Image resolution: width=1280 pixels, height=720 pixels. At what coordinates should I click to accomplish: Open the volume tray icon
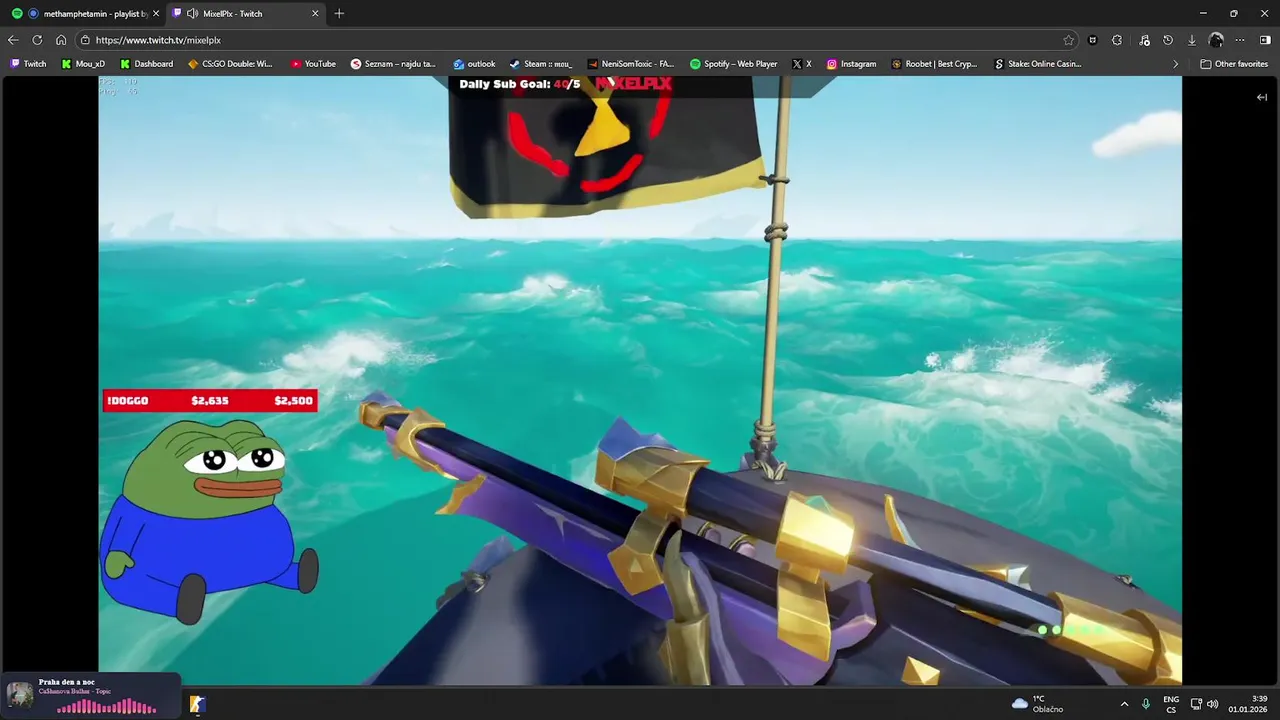pyautogui.click(x=1213, y=704)
